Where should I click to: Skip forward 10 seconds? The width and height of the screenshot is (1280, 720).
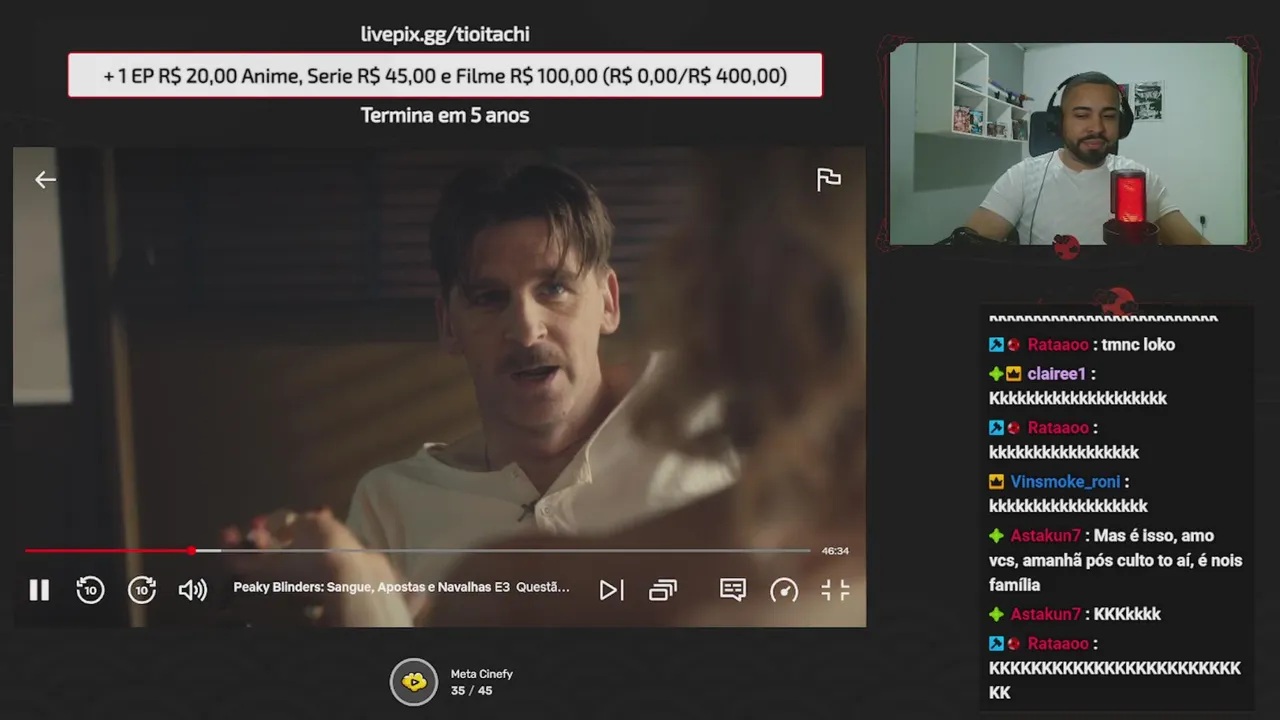[142, 590]
